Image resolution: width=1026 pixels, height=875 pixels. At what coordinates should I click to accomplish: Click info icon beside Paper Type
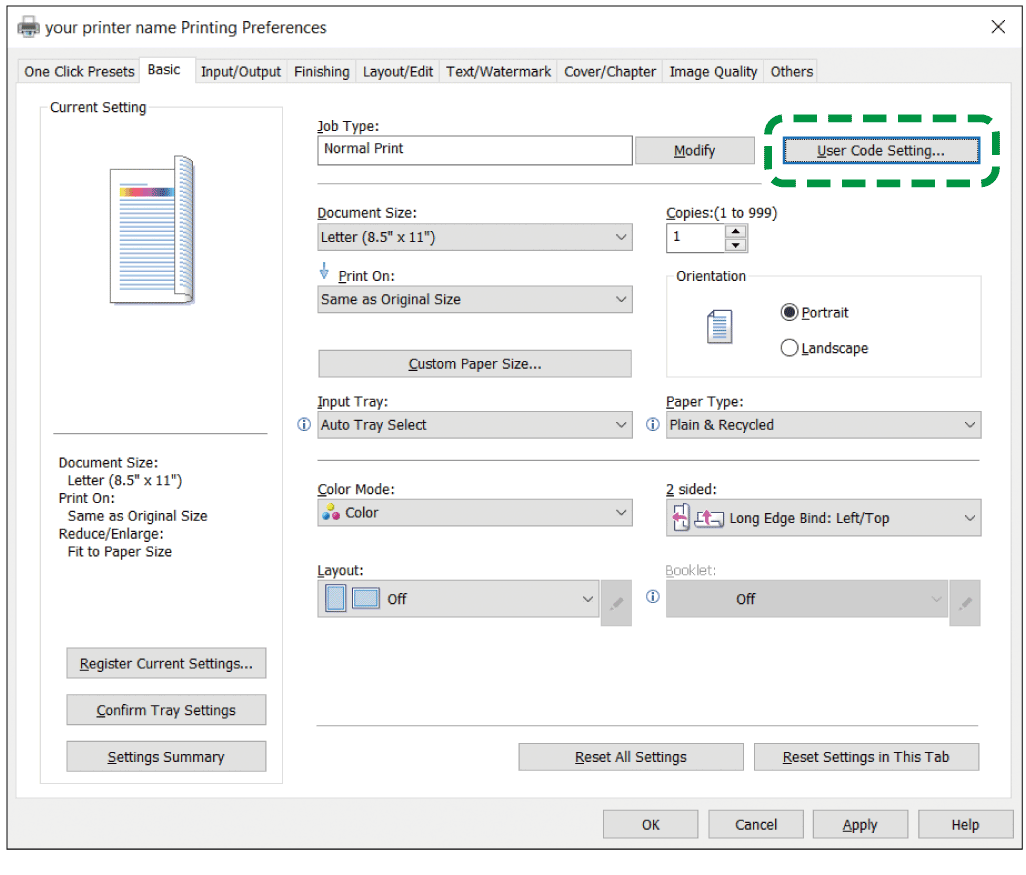coord(653,425)
